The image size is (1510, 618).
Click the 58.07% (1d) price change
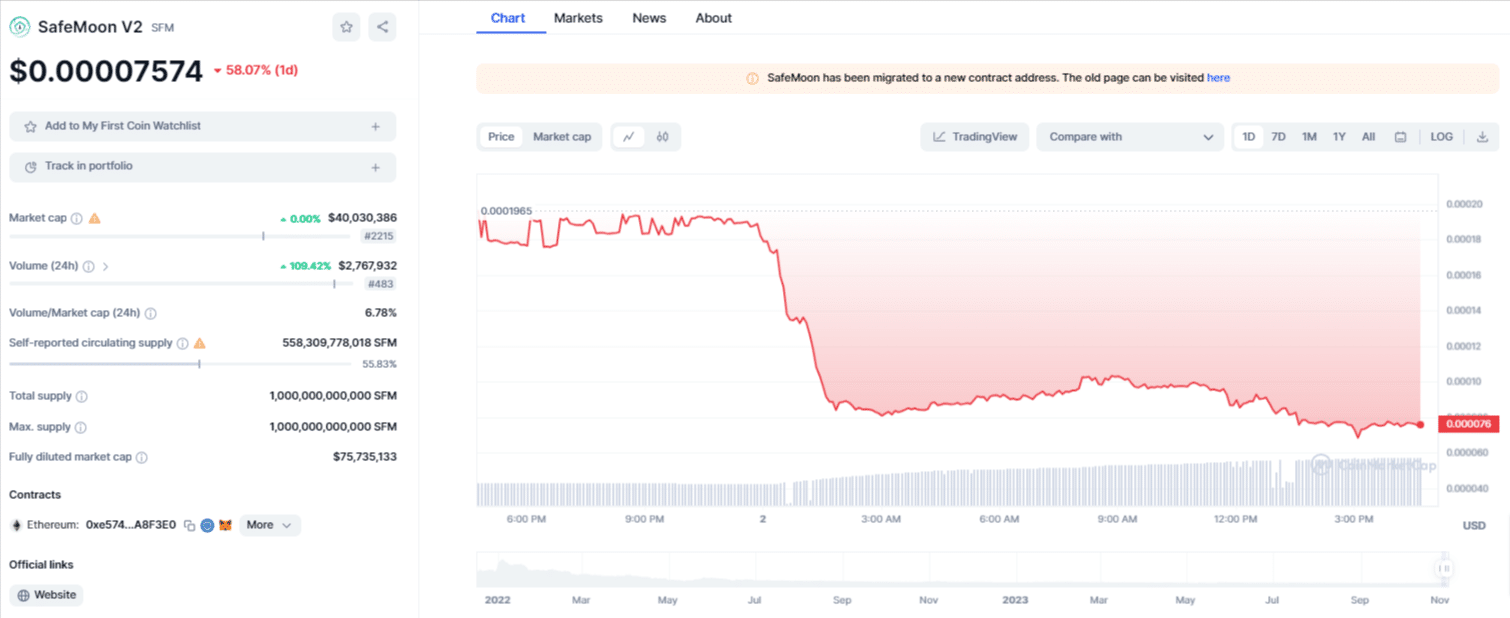pyautogui.click(x=256, y=70)
